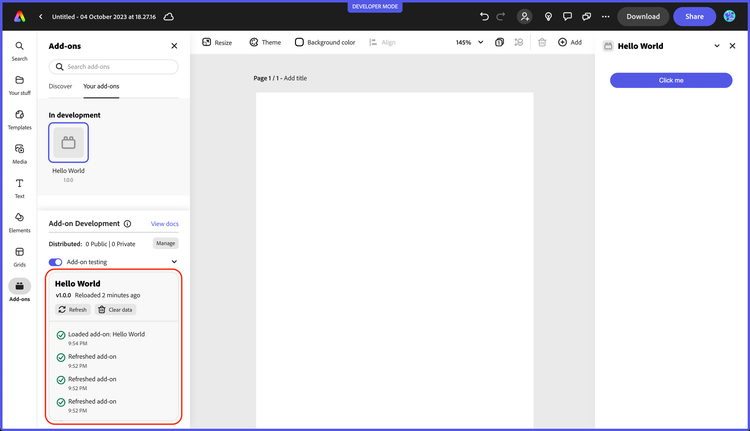Click the Add title page label

click(x=295, y=78)
